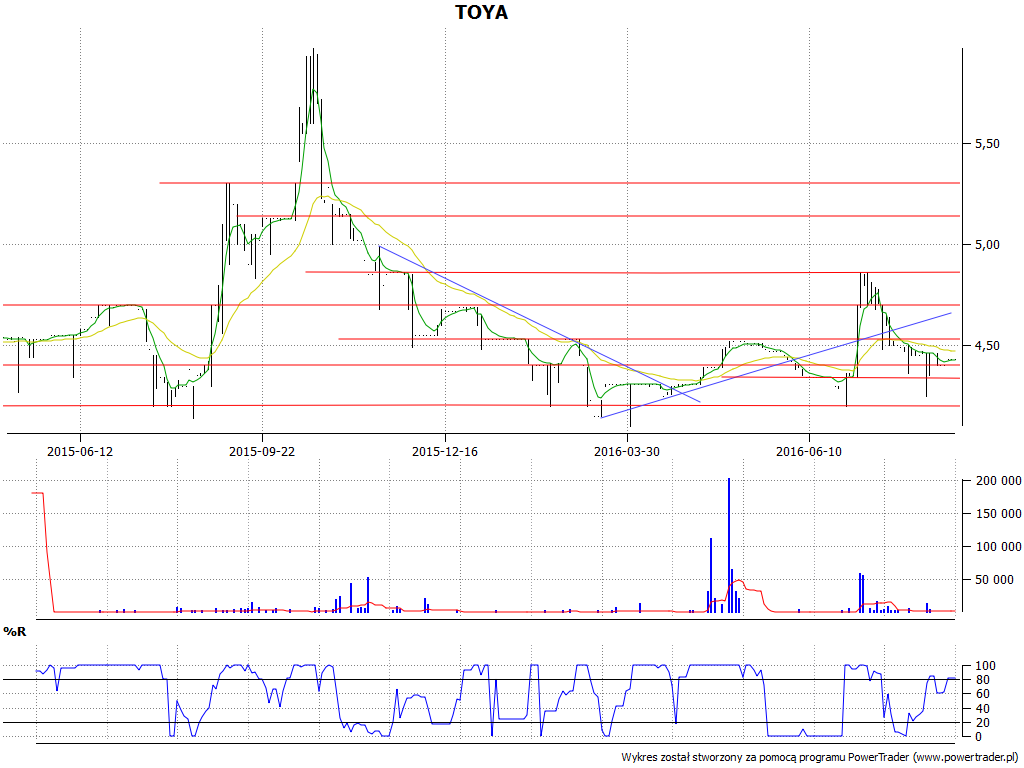
Task: Select the 2016-06-10 date label
Action: 809,451
